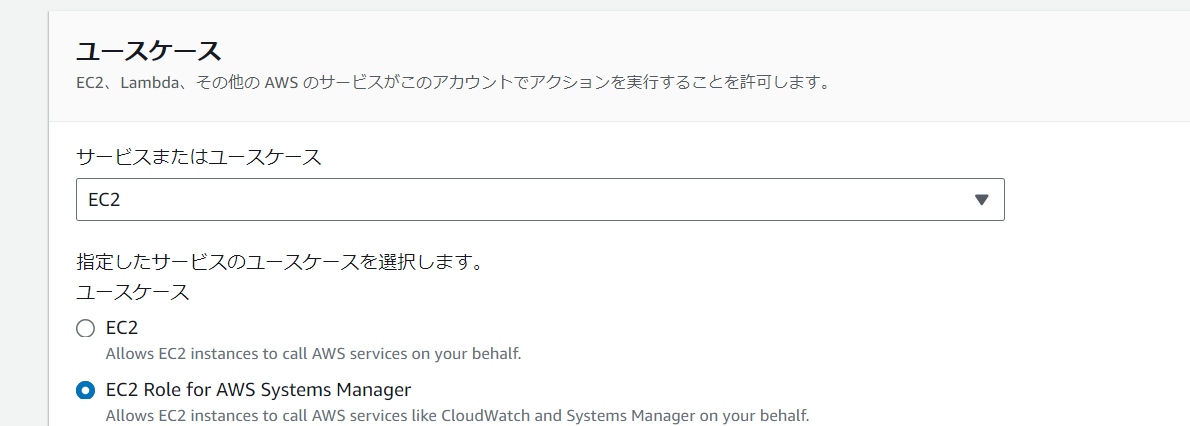The width and height of the screenshot is (1190, 426).
Task: Click the "EC2 Role for AWS Systems Manager" label
Action: click(258, 389)
